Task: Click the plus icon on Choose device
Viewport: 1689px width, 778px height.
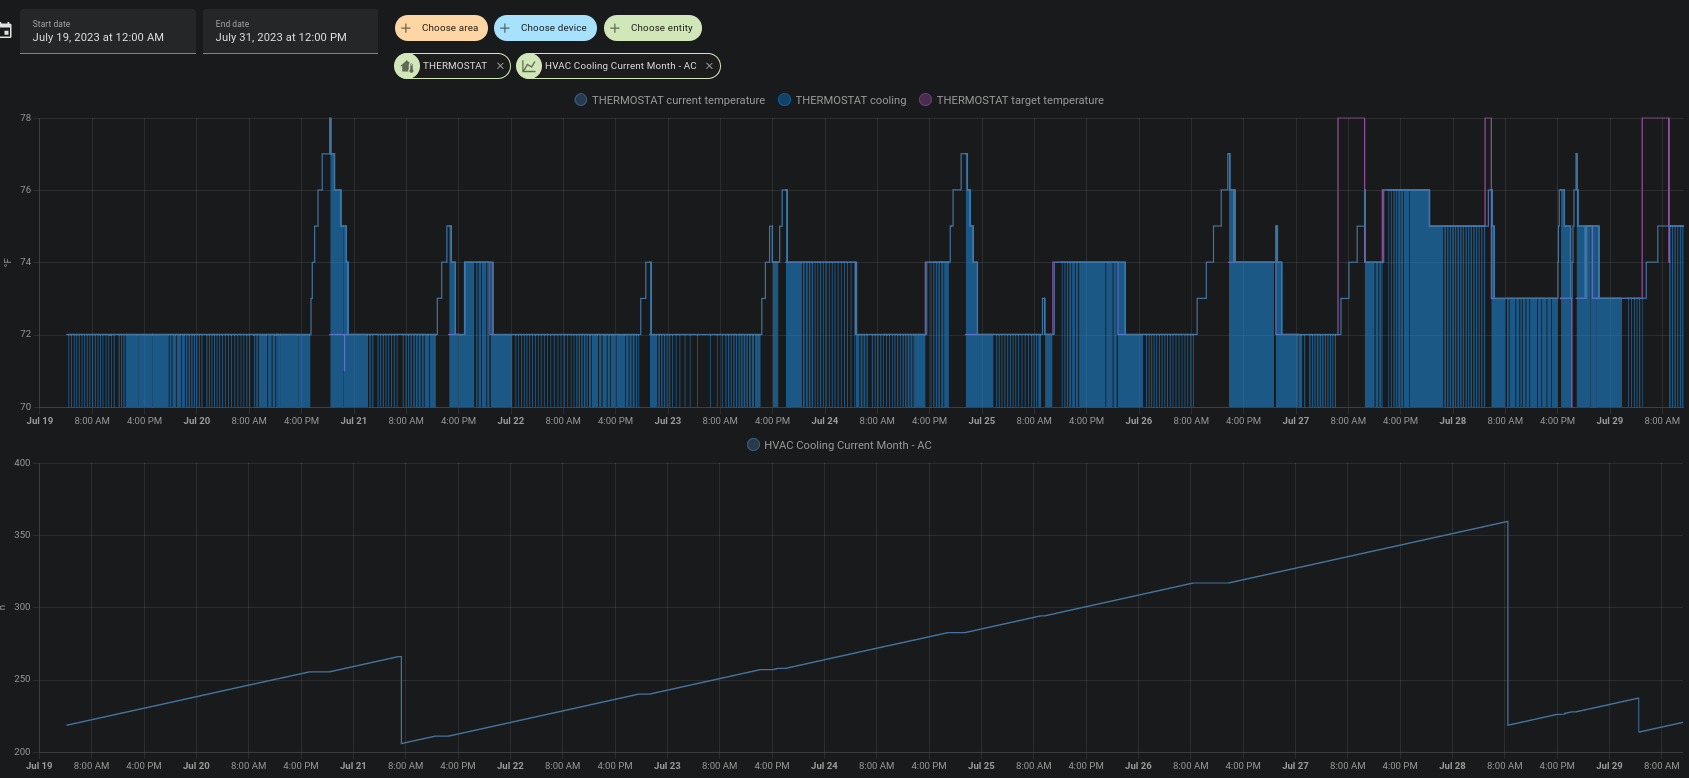Action: pos(505,28)
